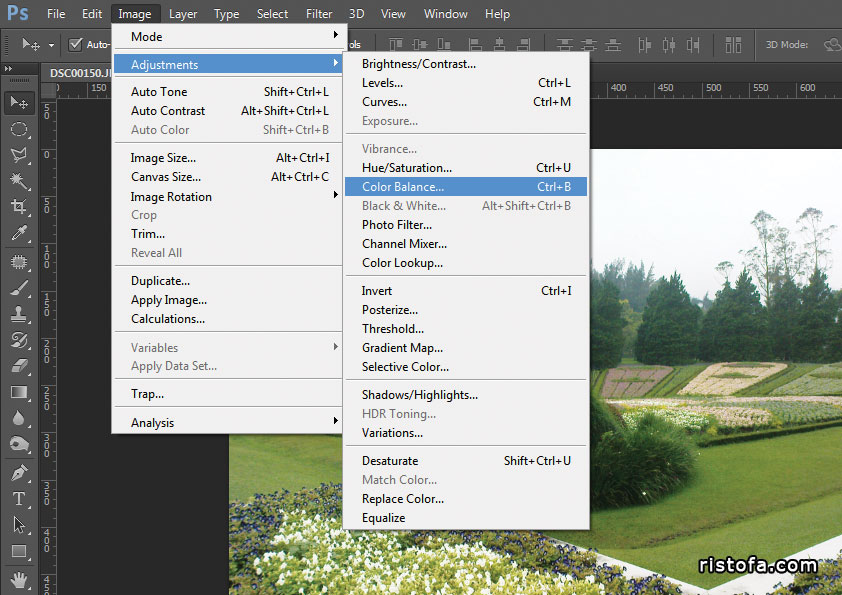Screen dimensions: 842x595
Task: Click the Photoshop Ps logo
Action: pos(18,13)
